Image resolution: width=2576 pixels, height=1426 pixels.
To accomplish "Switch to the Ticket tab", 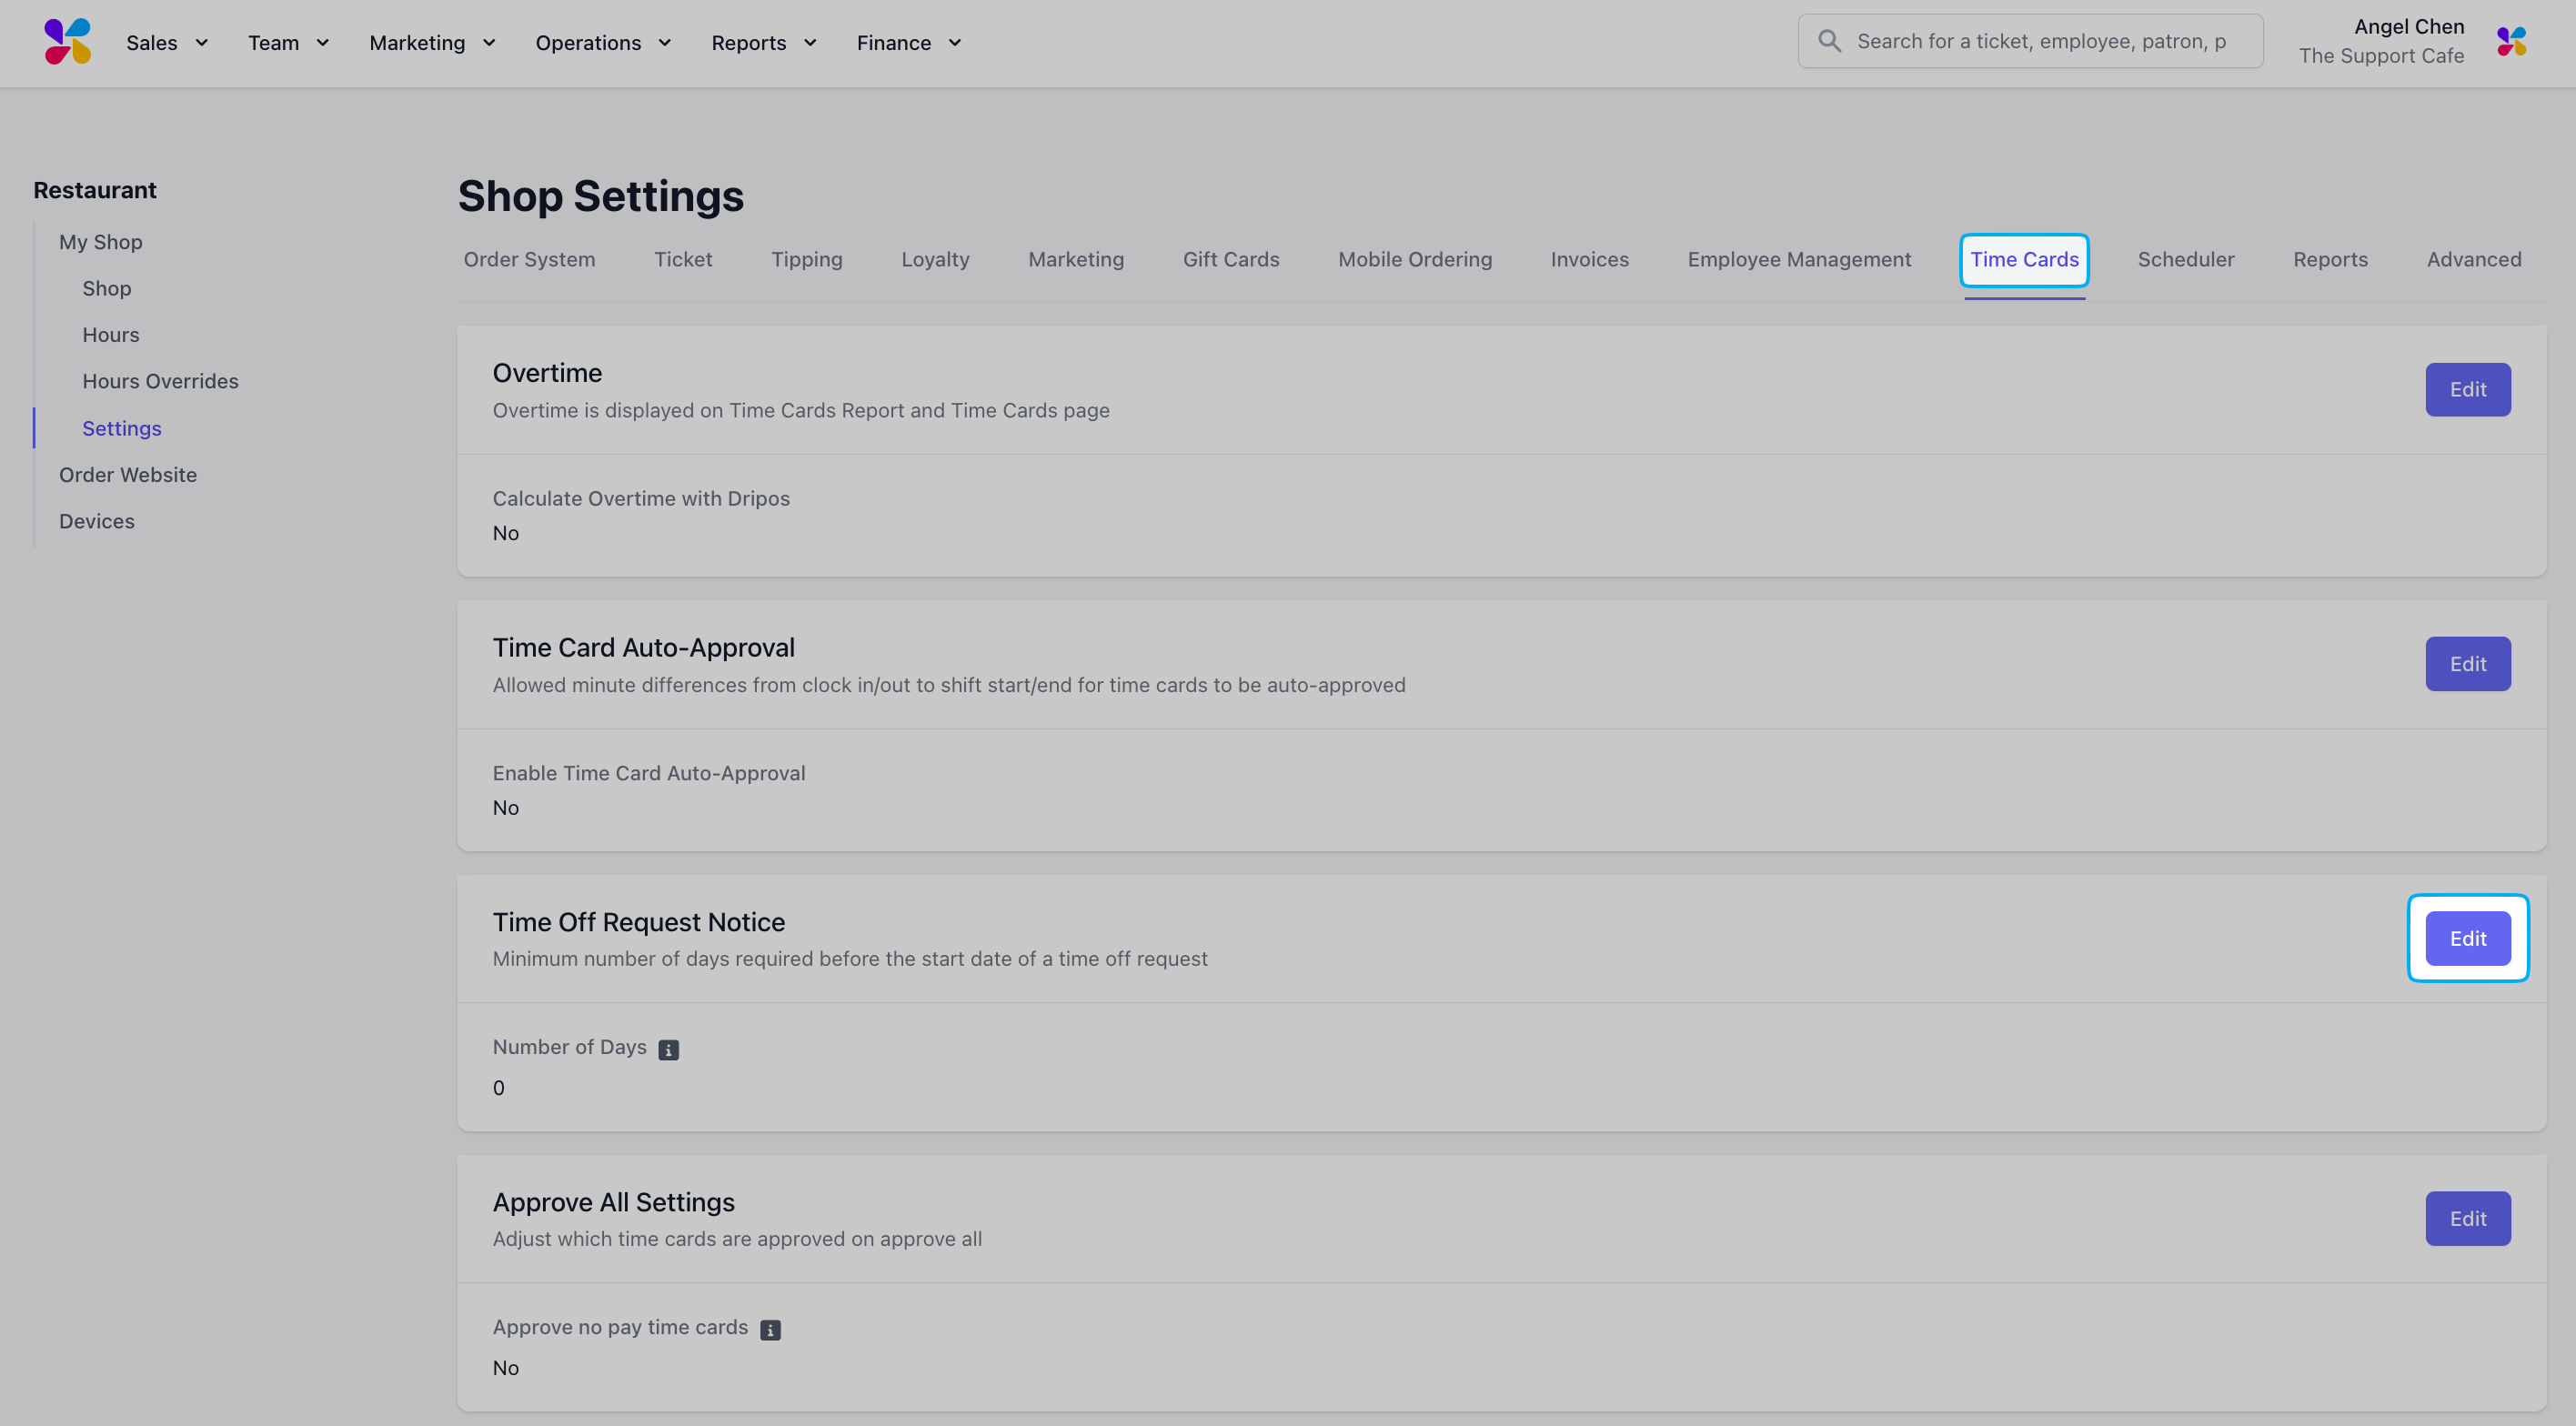I will click(x=683, y=259).
